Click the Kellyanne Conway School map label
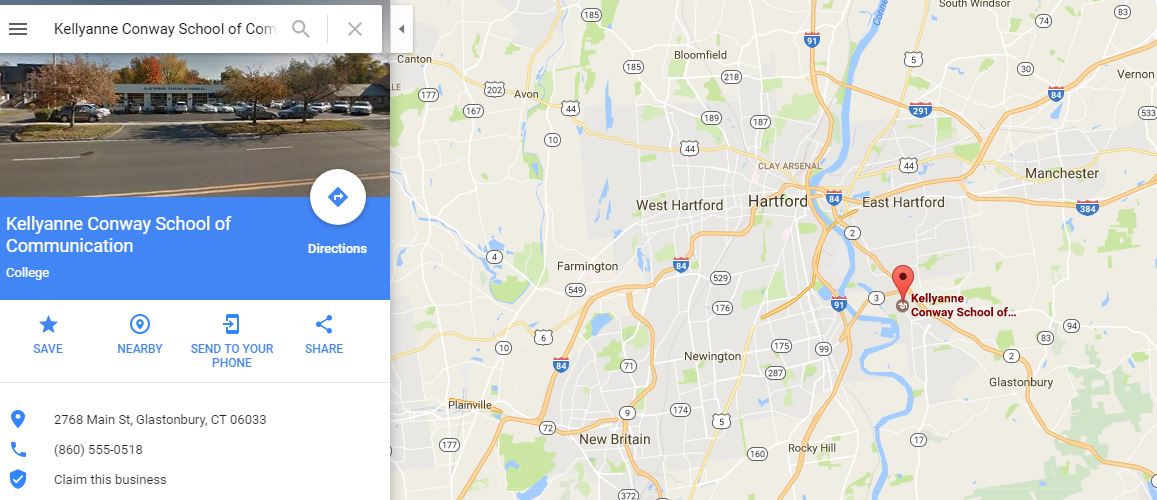The height and width of the screenshot is (500, 1157). (x=963, y=305)
